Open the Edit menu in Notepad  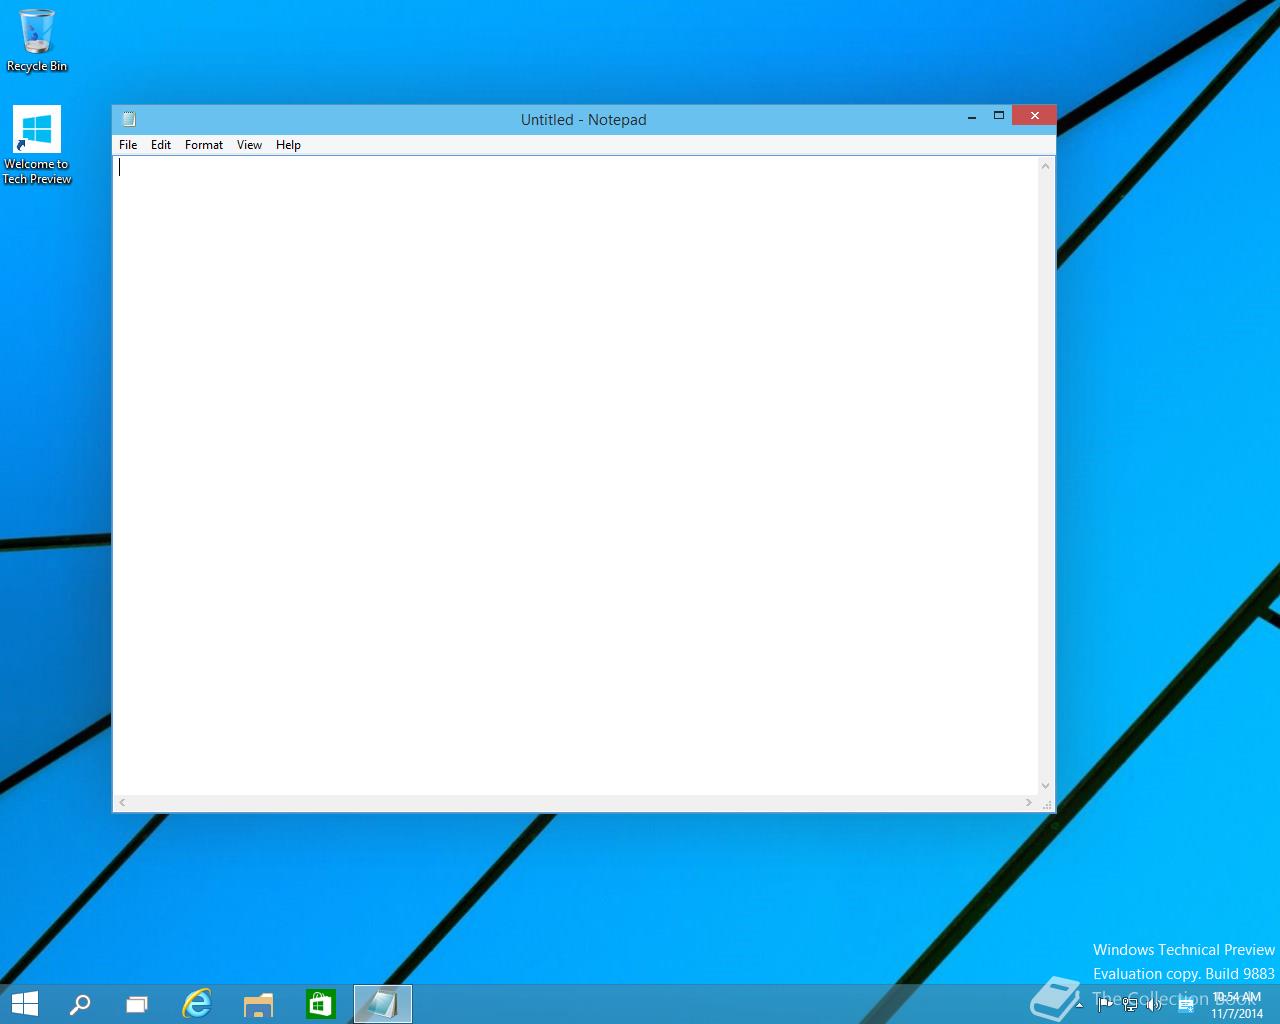pyautogui.click(x=161, y=145)
